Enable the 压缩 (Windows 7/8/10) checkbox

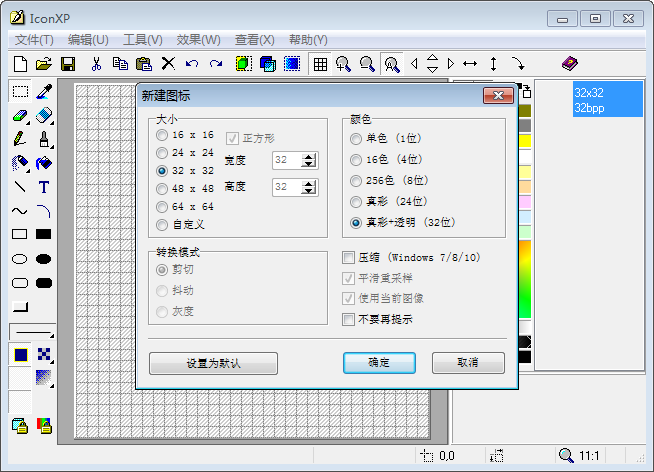pos(349,257)
